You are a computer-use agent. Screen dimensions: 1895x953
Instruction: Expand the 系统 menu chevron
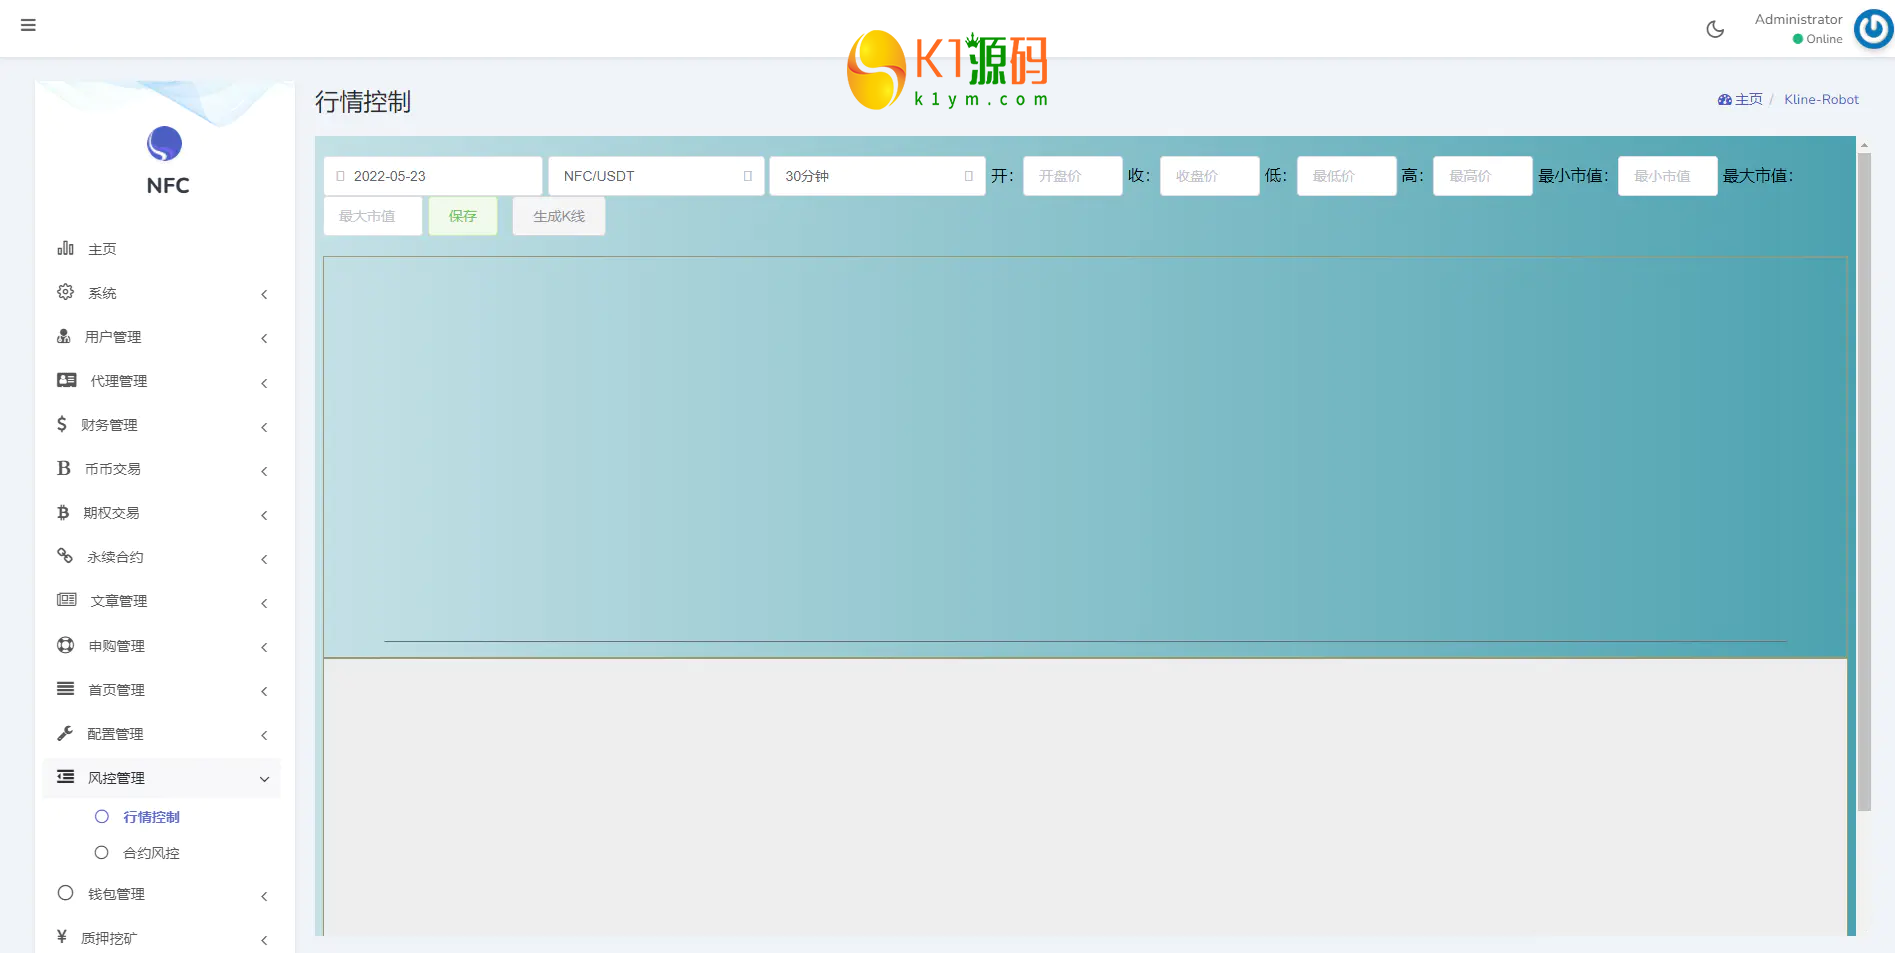[x=264, y=294]
